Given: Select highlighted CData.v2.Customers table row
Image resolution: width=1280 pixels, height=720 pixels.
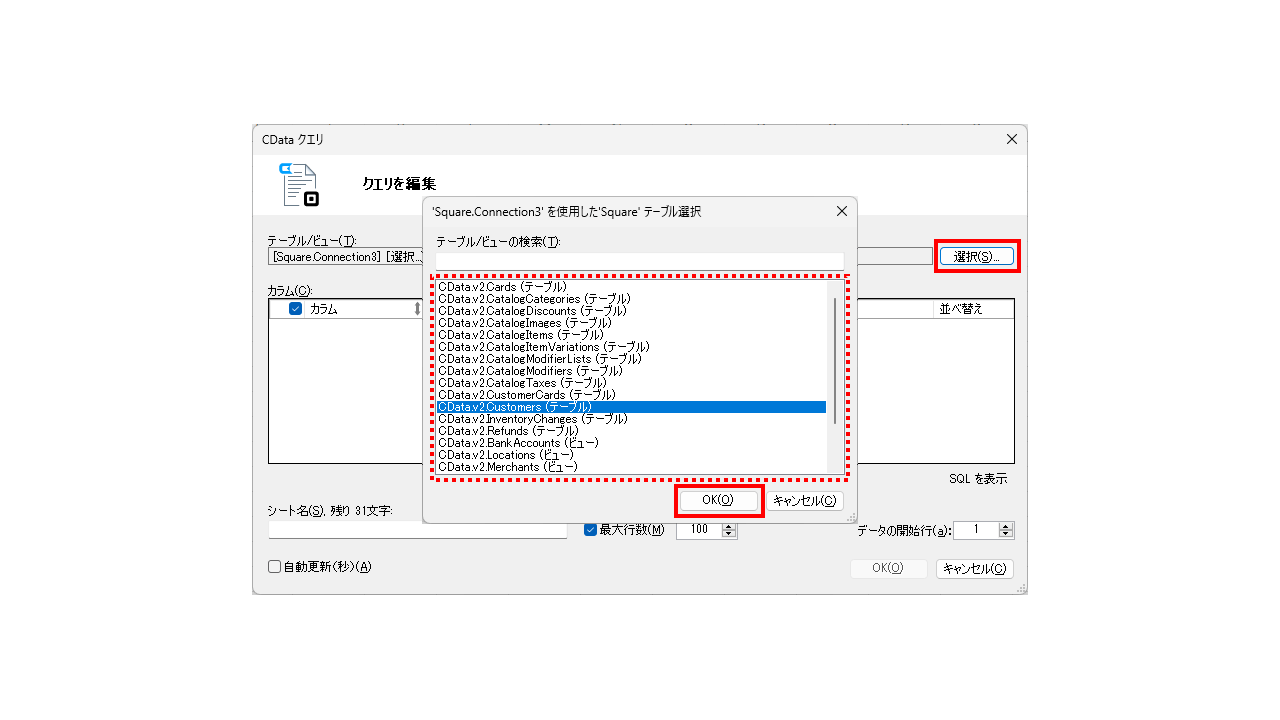Looking at the screenshot, I should pos(631,407).
